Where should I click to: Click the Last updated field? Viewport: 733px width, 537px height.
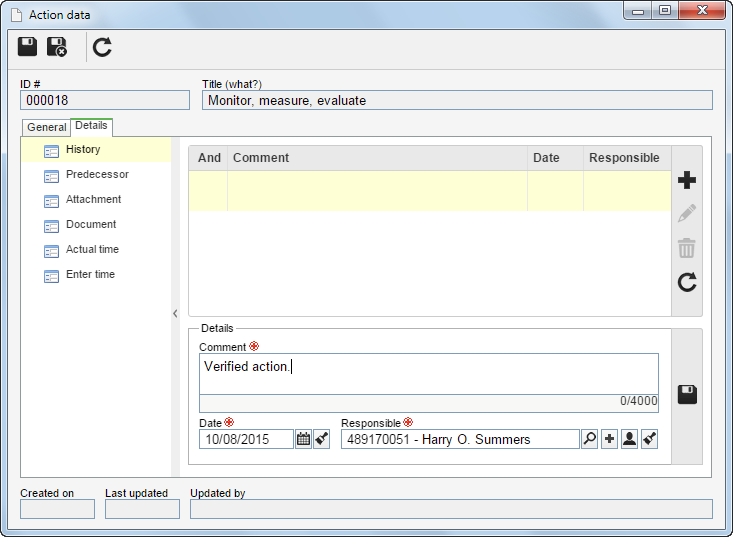pos(143,509)
